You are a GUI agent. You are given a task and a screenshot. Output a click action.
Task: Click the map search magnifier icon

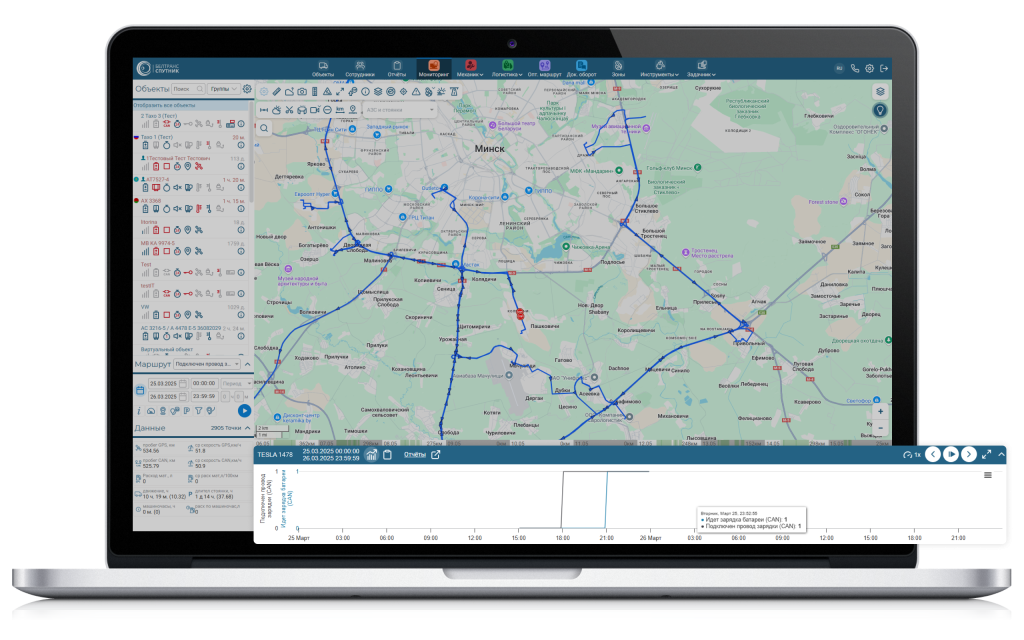(x=264, y=128)
